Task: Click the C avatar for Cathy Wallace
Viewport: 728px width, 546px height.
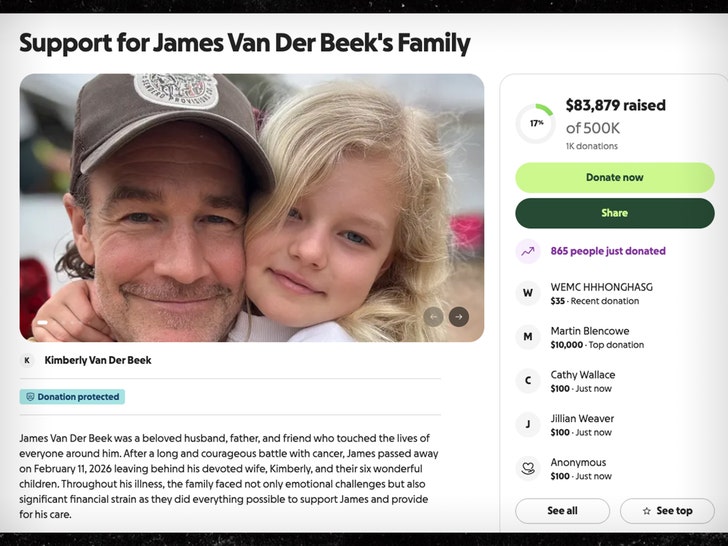Action: [528, 381]
